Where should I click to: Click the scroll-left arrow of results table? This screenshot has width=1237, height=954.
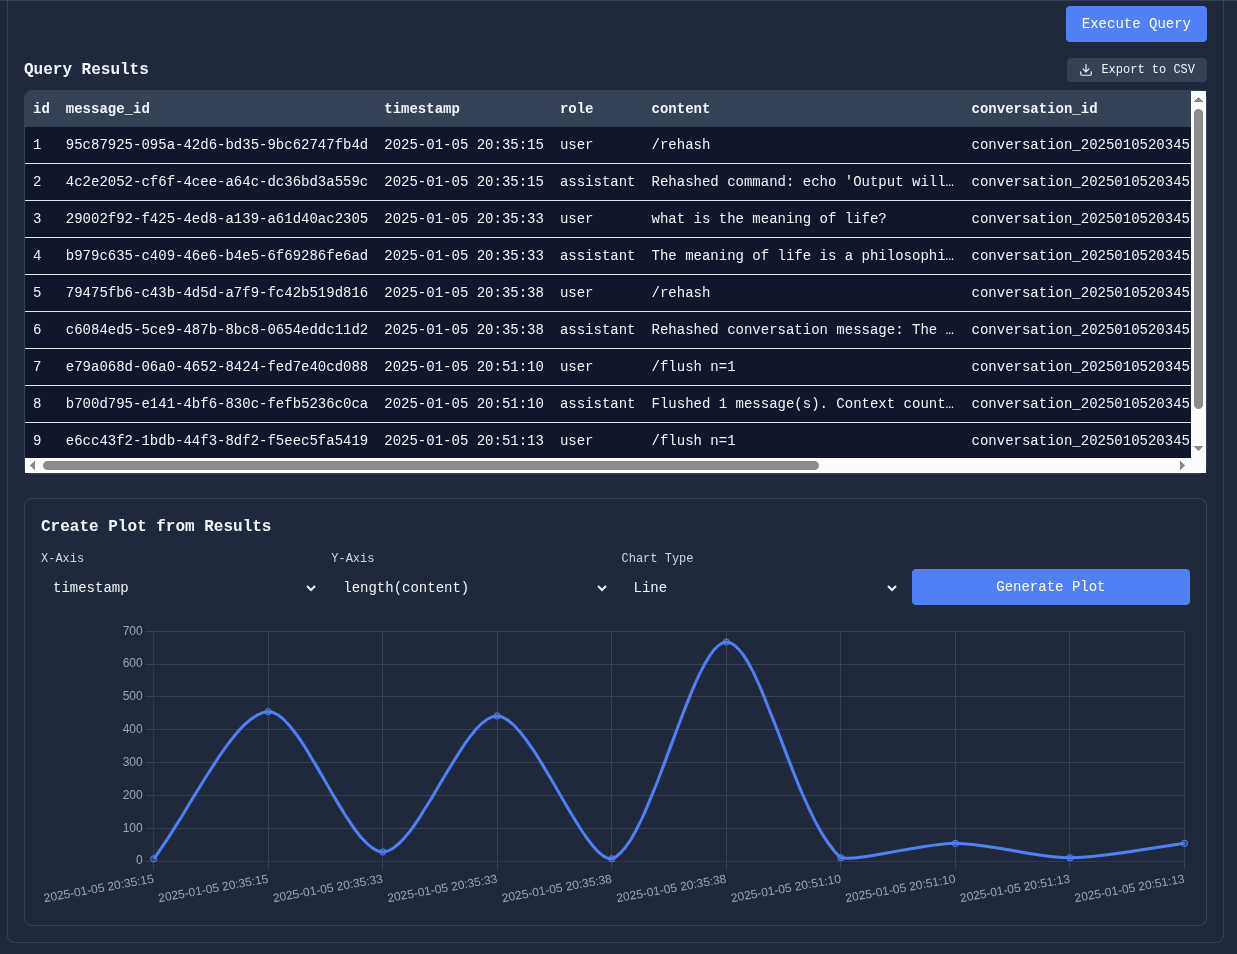click(33, 465)
